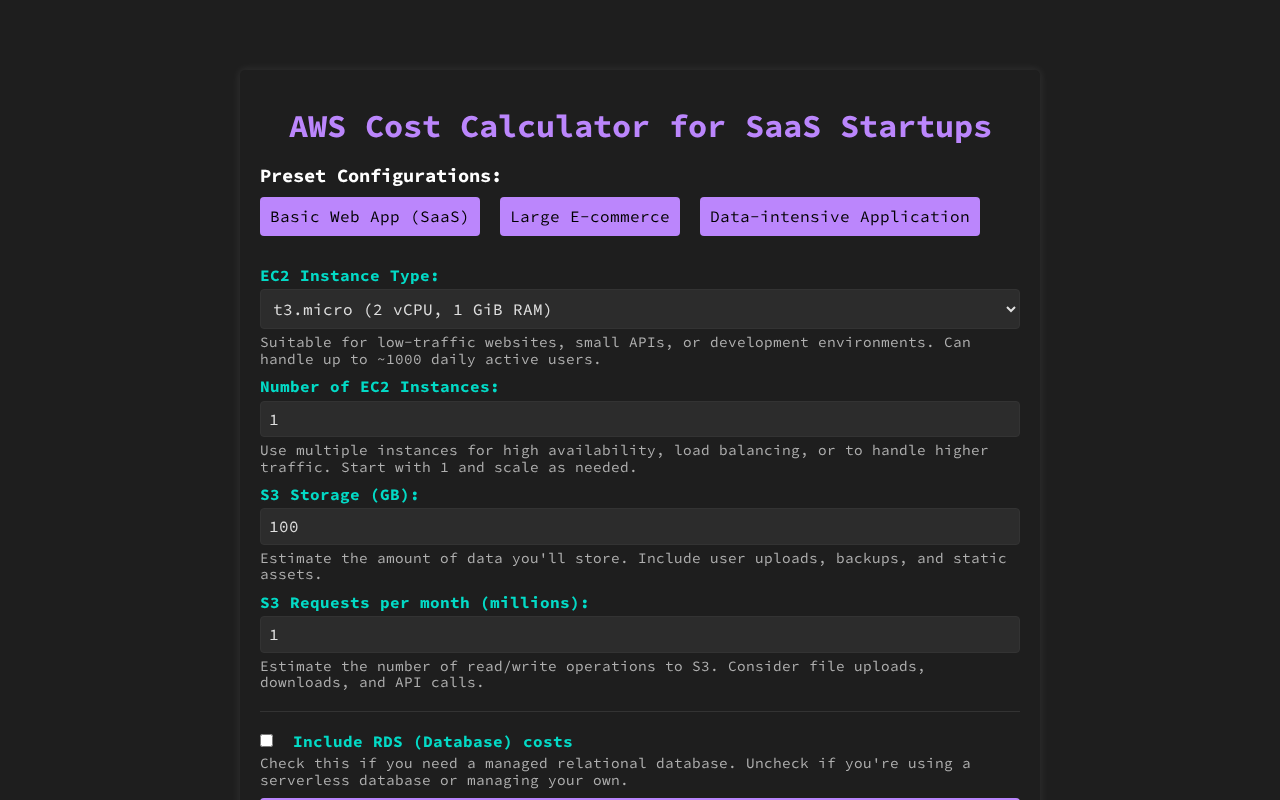
Task: Click the Number of EC2 Instances label
Action: pos(379,387)
